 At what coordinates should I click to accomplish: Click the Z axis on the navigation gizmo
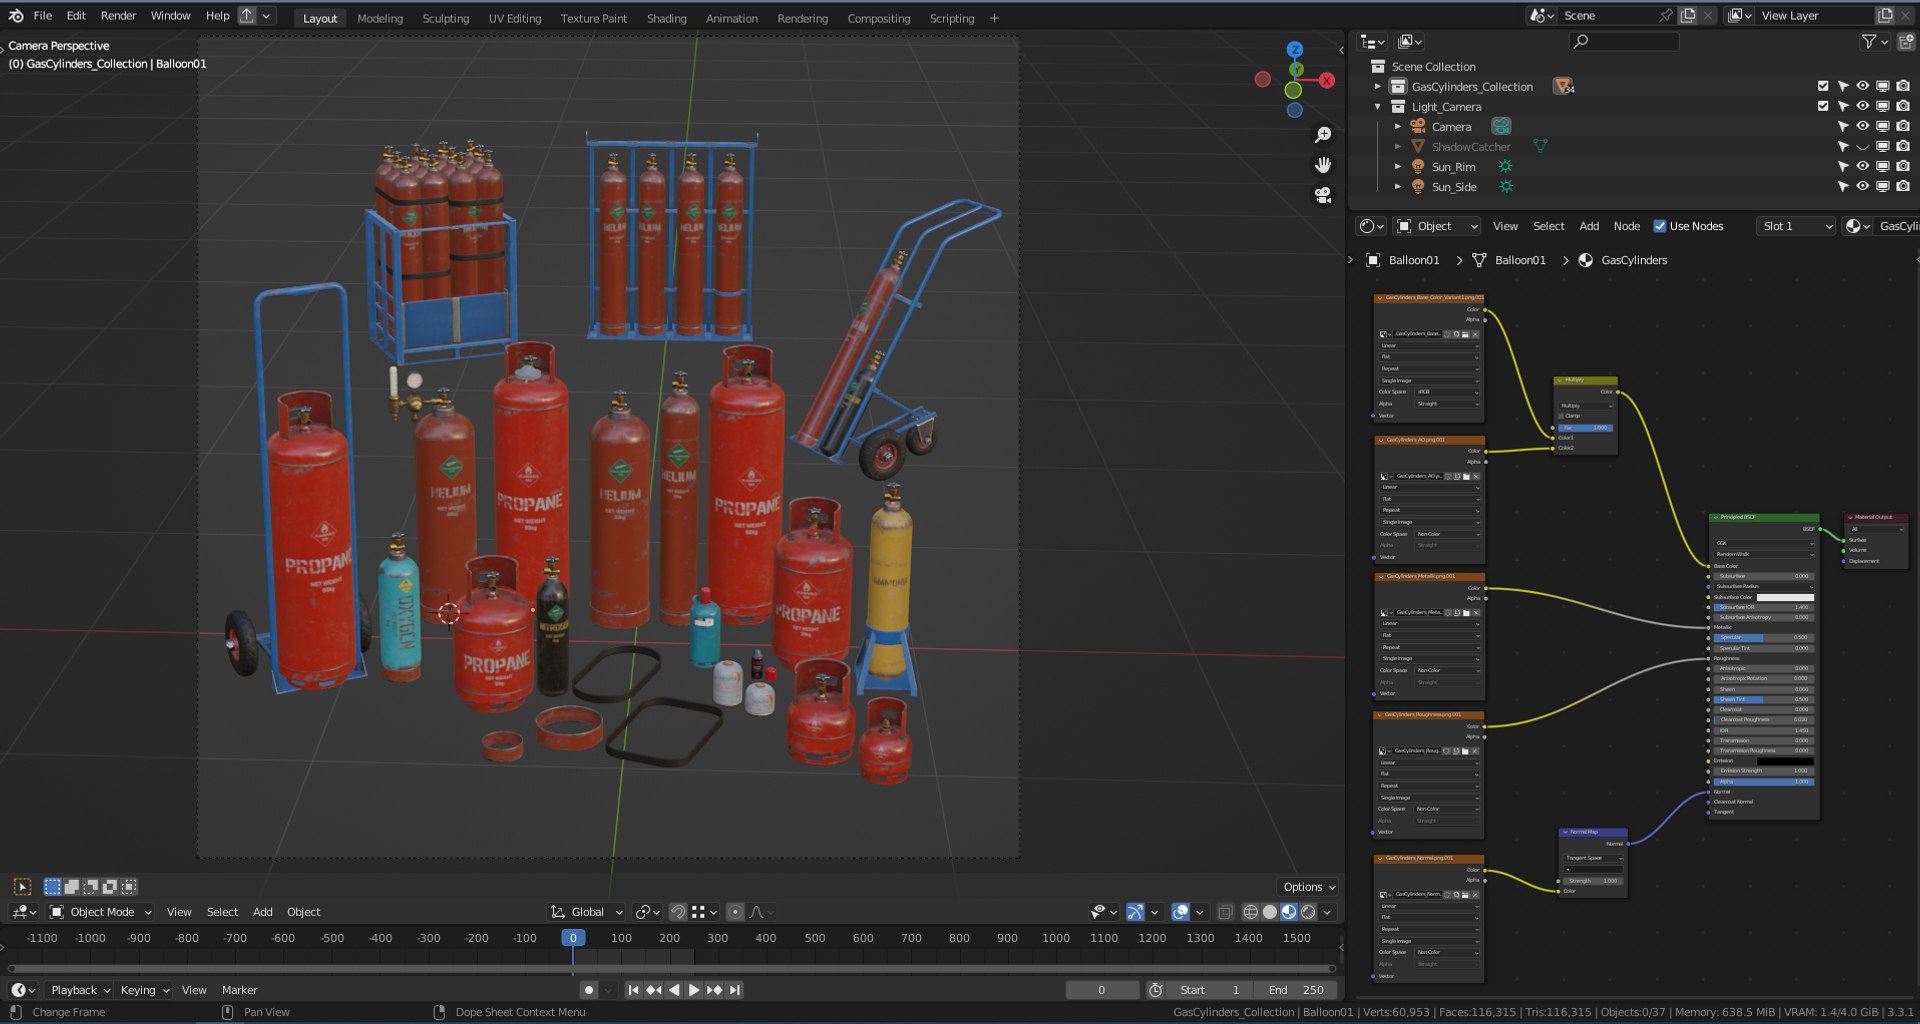point(1295,49)
